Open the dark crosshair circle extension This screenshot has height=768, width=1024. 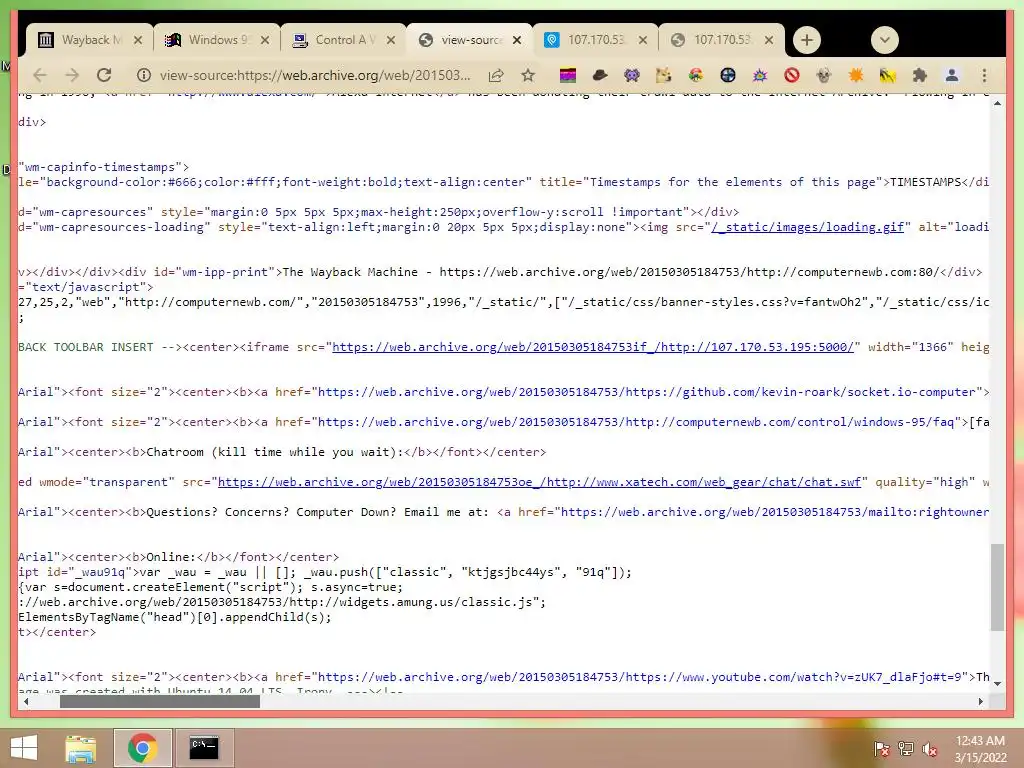tap(728, 75)
